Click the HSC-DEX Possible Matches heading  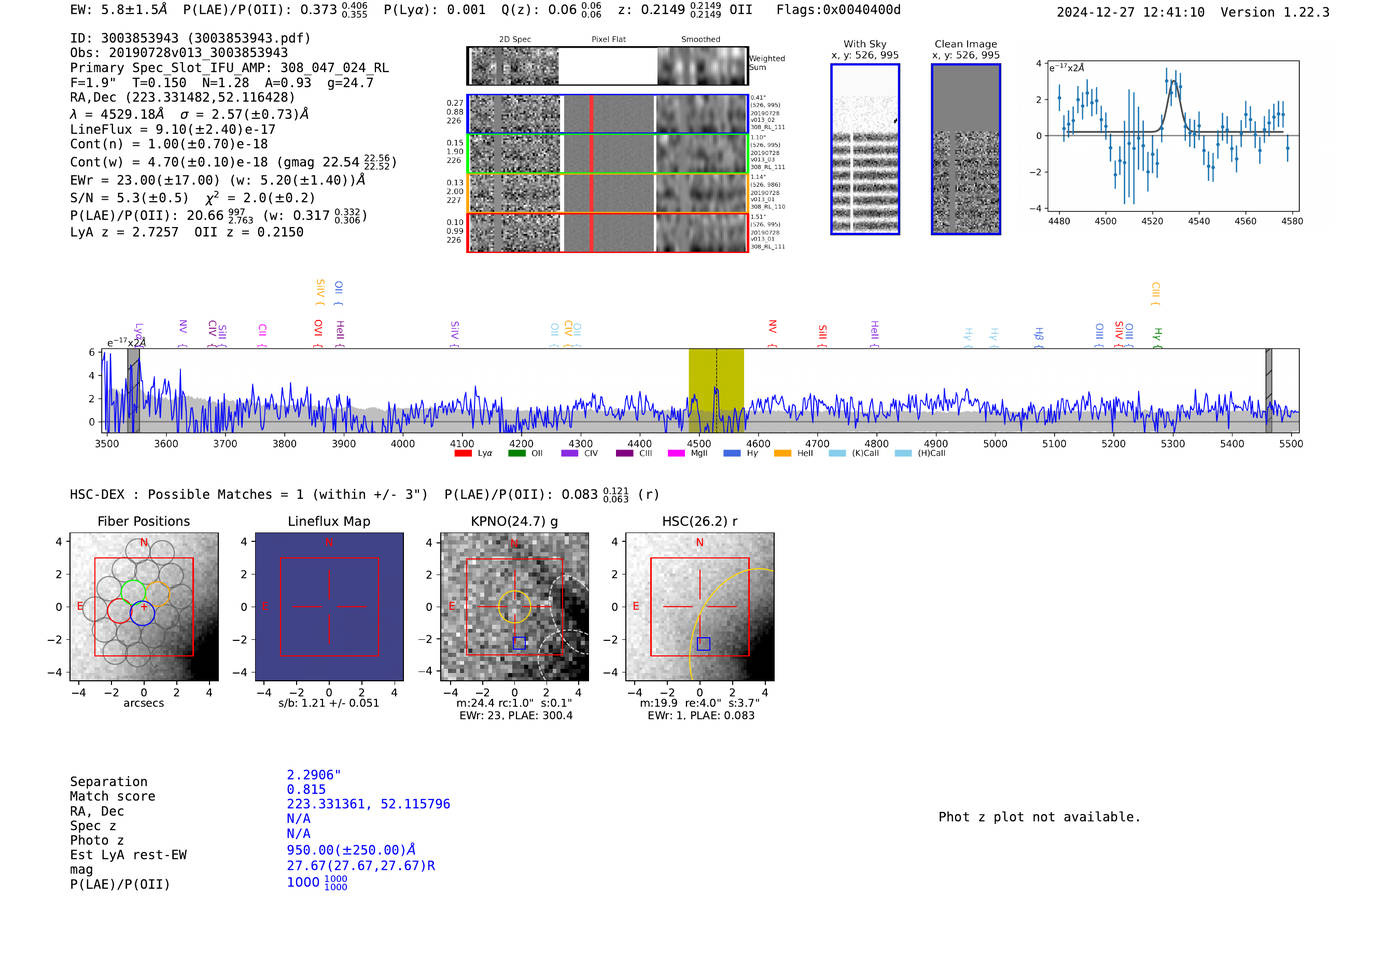(249, 494)
